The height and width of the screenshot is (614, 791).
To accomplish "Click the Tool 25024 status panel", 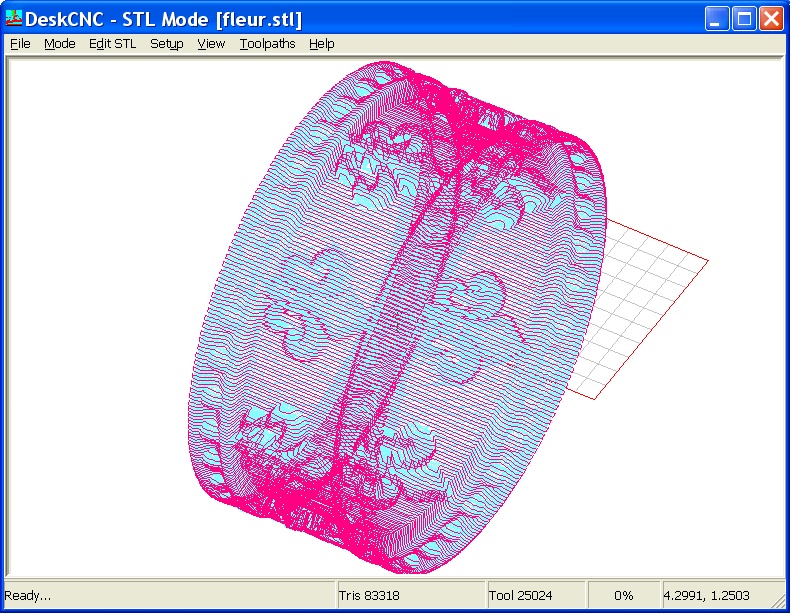I will coord(520,595).
